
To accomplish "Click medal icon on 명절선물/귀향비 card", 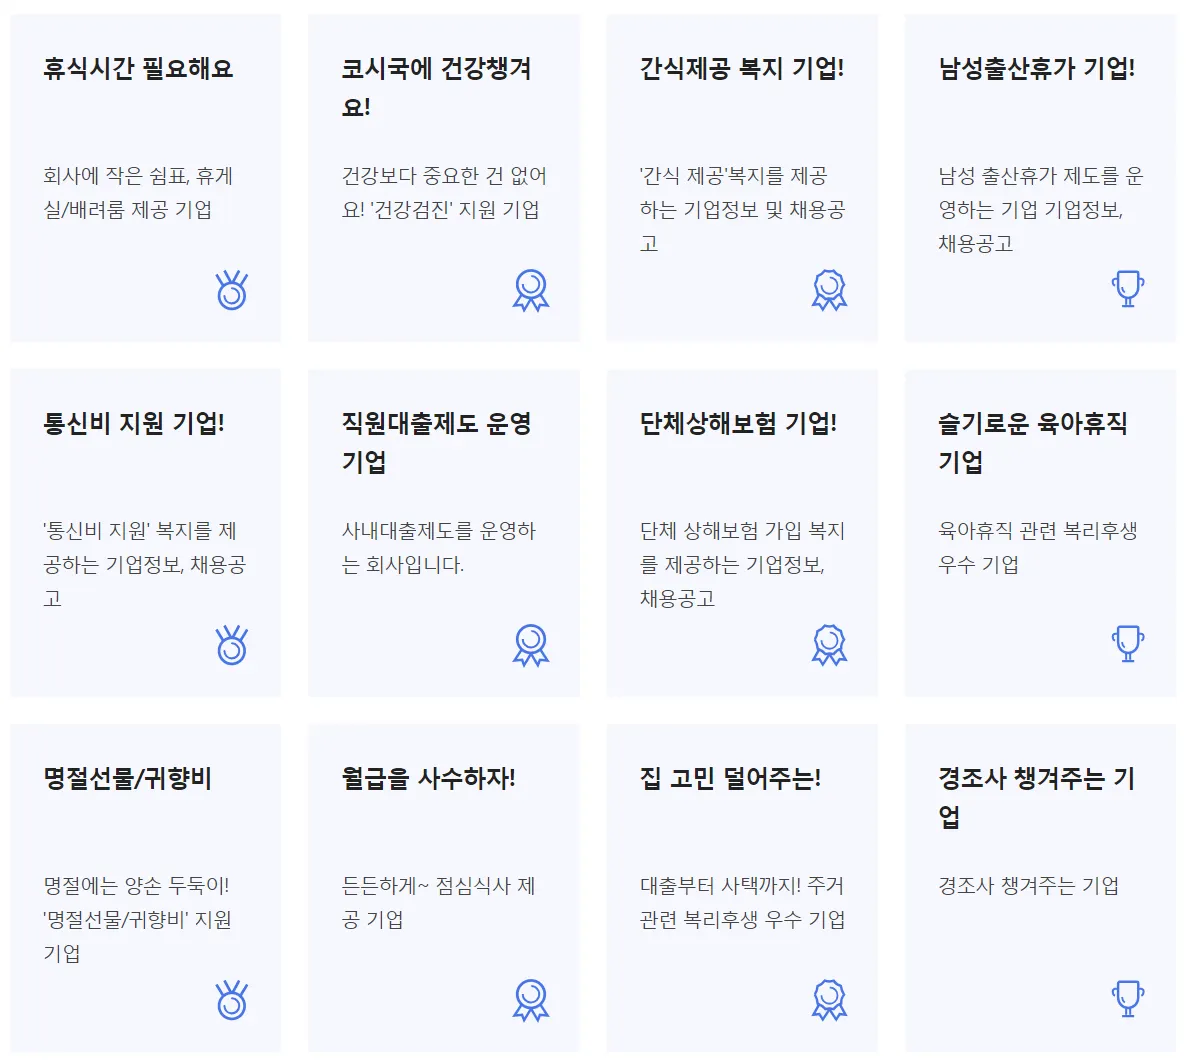I will click(x=232, y=1000).
